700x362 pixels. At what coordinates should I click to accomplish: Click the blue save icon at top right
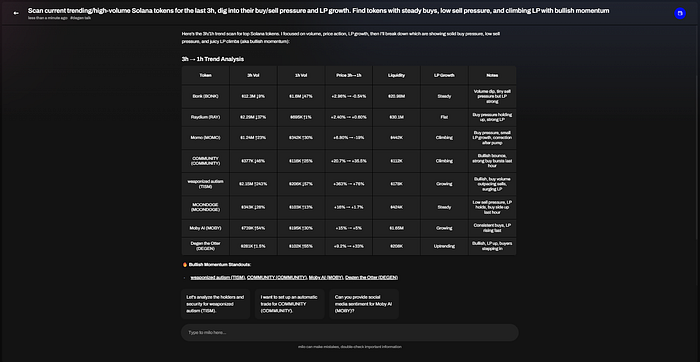679,13
